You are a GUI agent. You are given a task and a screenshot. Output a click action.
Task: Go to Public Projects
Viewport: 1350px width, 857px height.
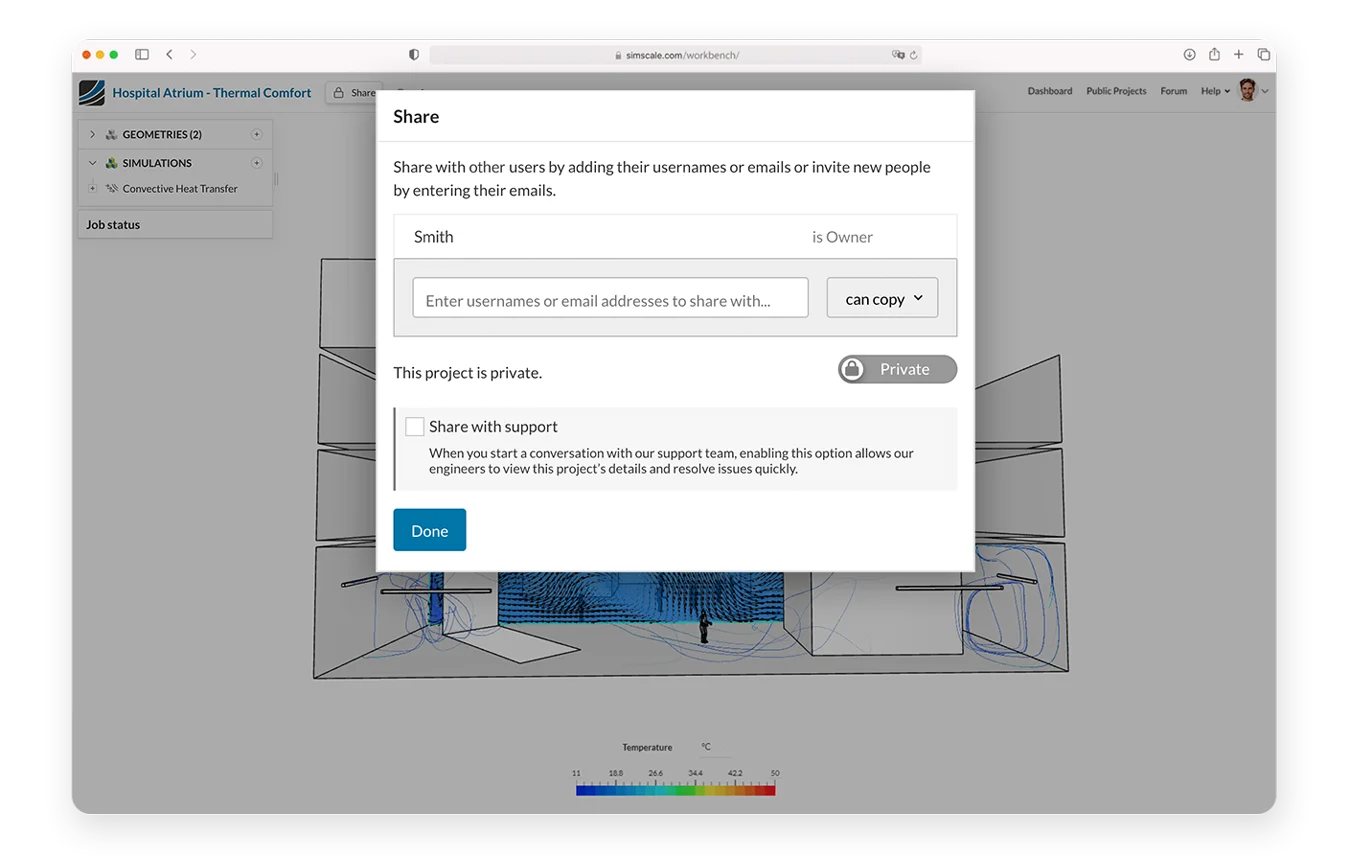[1116, 90]
